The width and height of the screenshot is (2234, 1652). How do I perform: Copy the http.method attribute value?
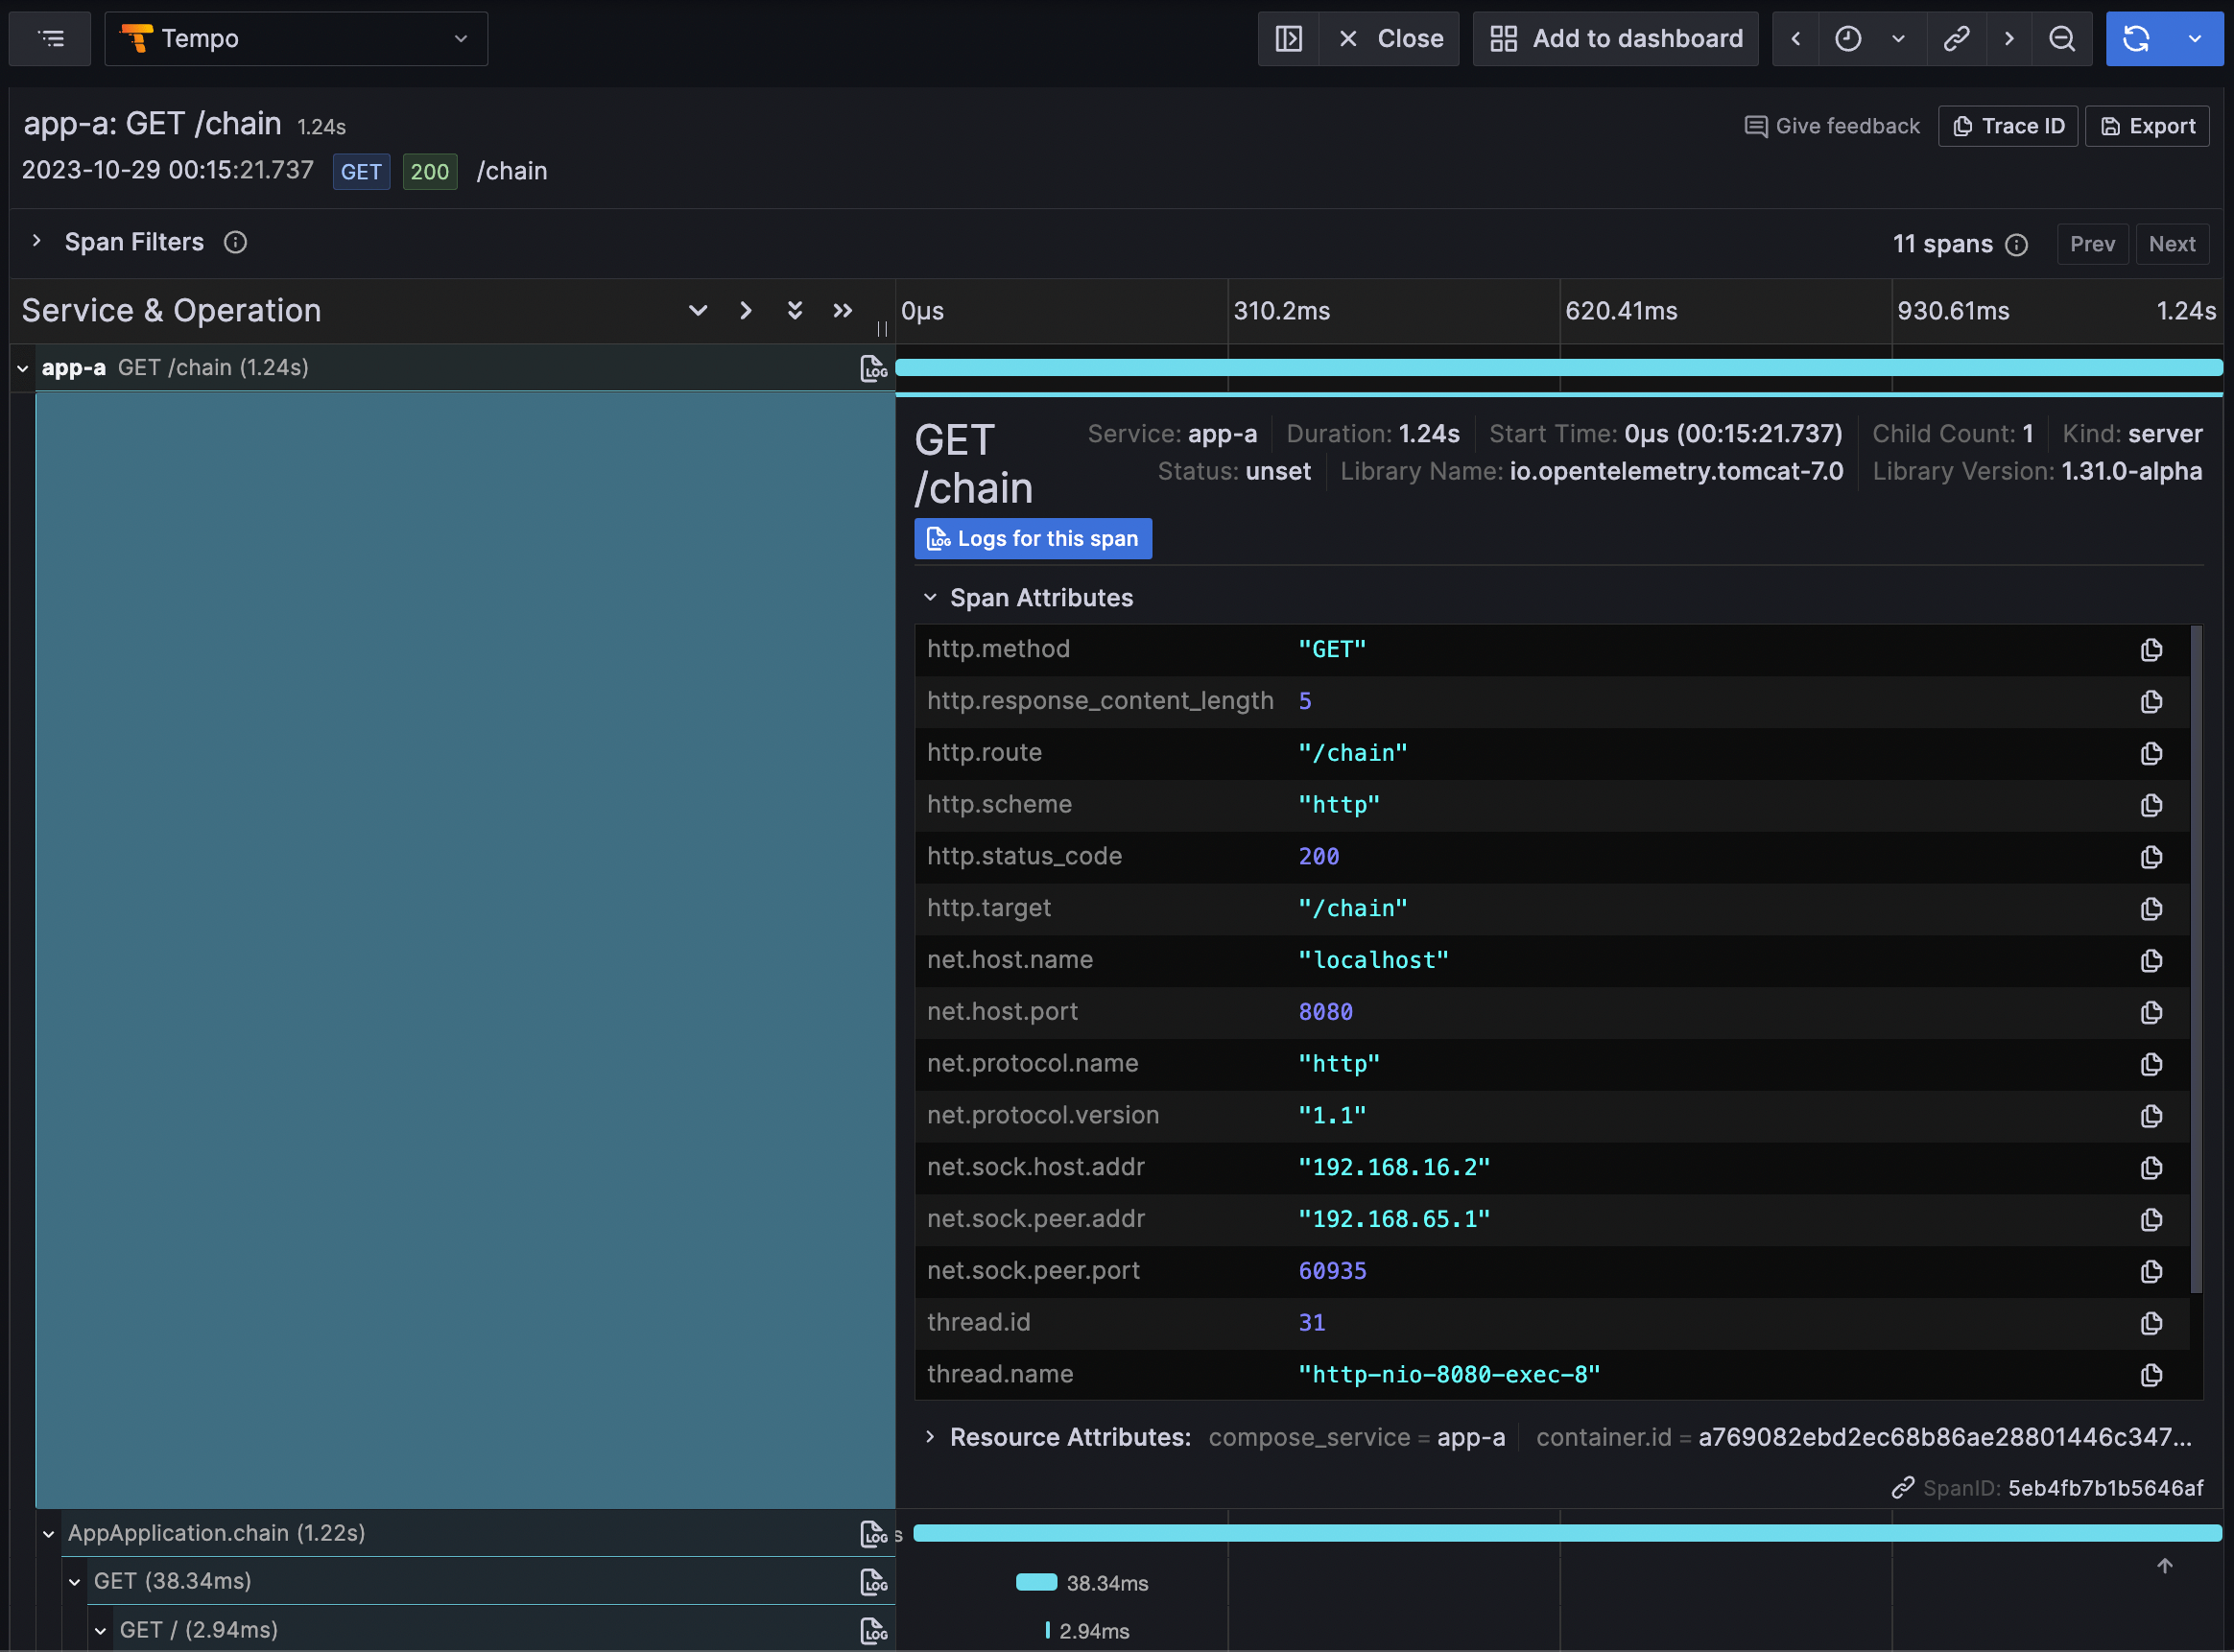tap(2151, 650)
